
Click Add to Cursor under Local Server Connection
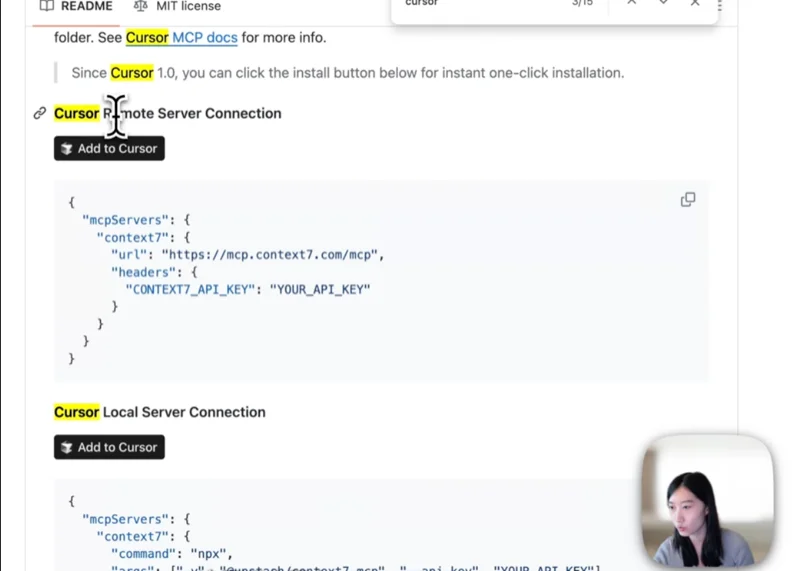click(109, 448)
